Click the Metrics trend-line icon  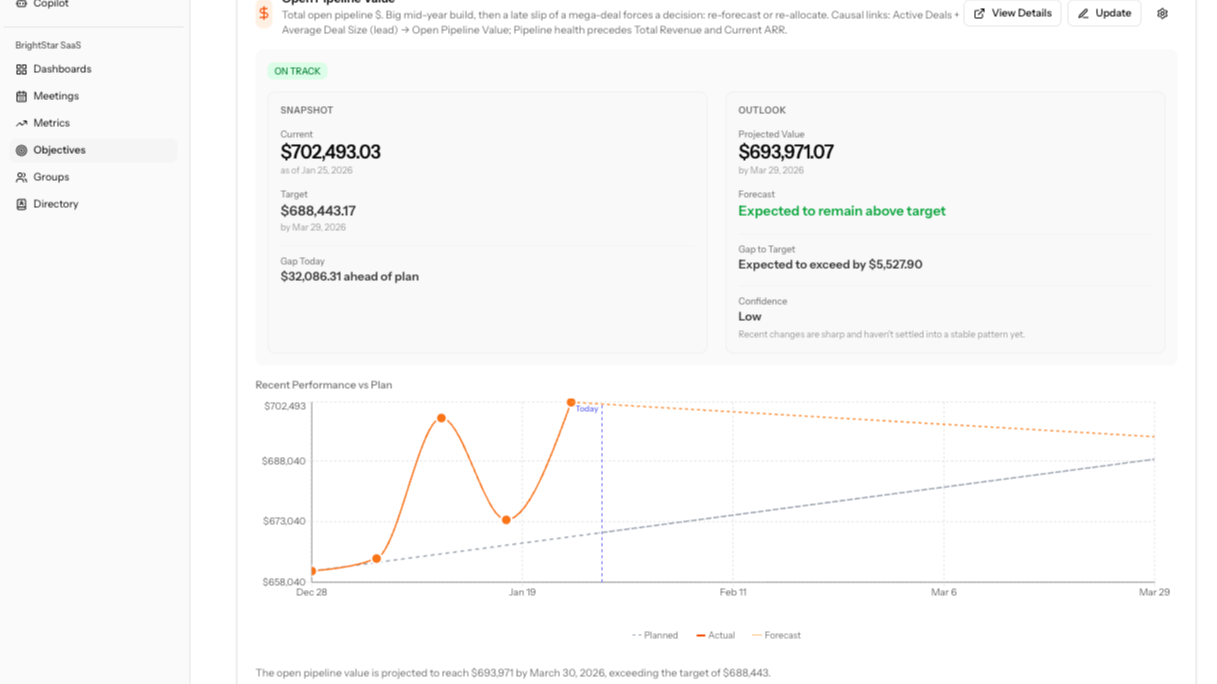pos(22,123)
